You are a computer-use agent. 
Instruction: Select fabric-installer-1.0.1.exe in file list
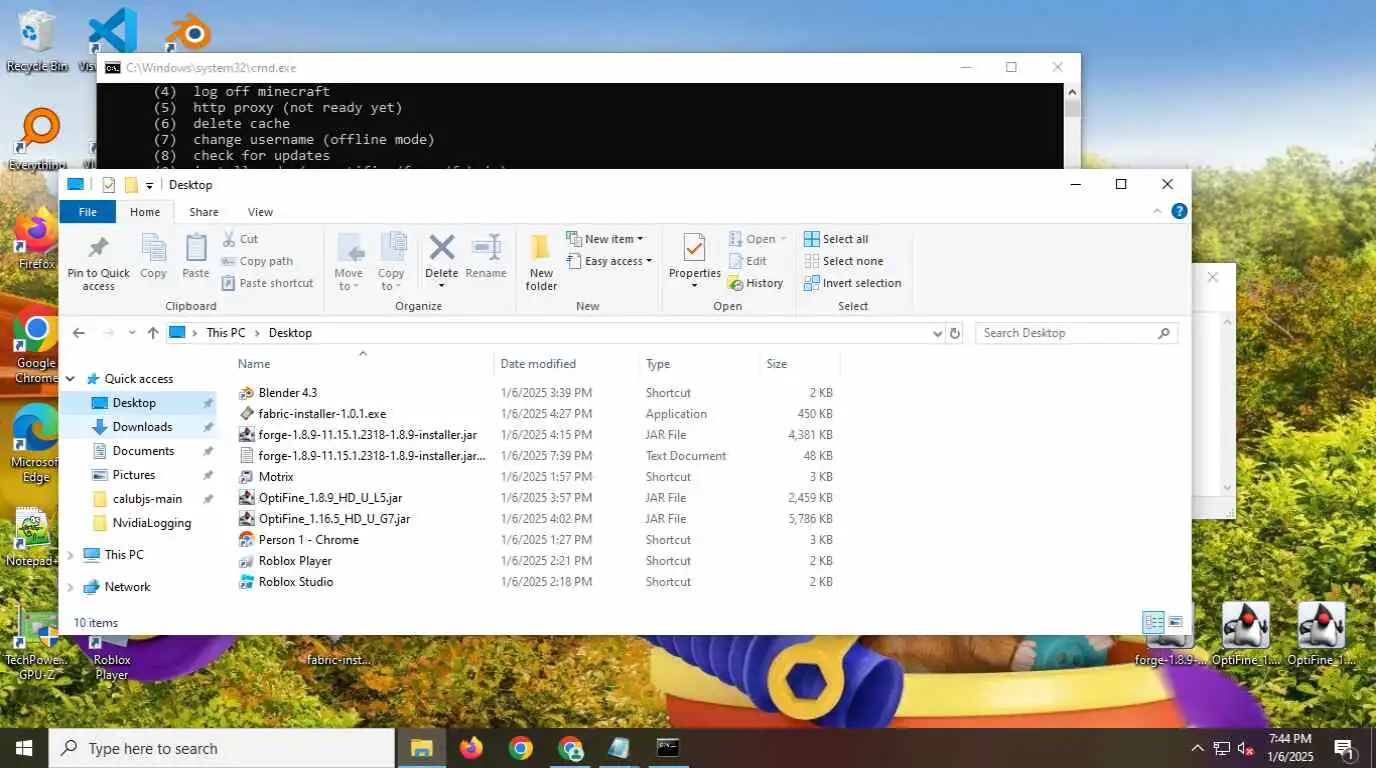click(x=321, y=414)
